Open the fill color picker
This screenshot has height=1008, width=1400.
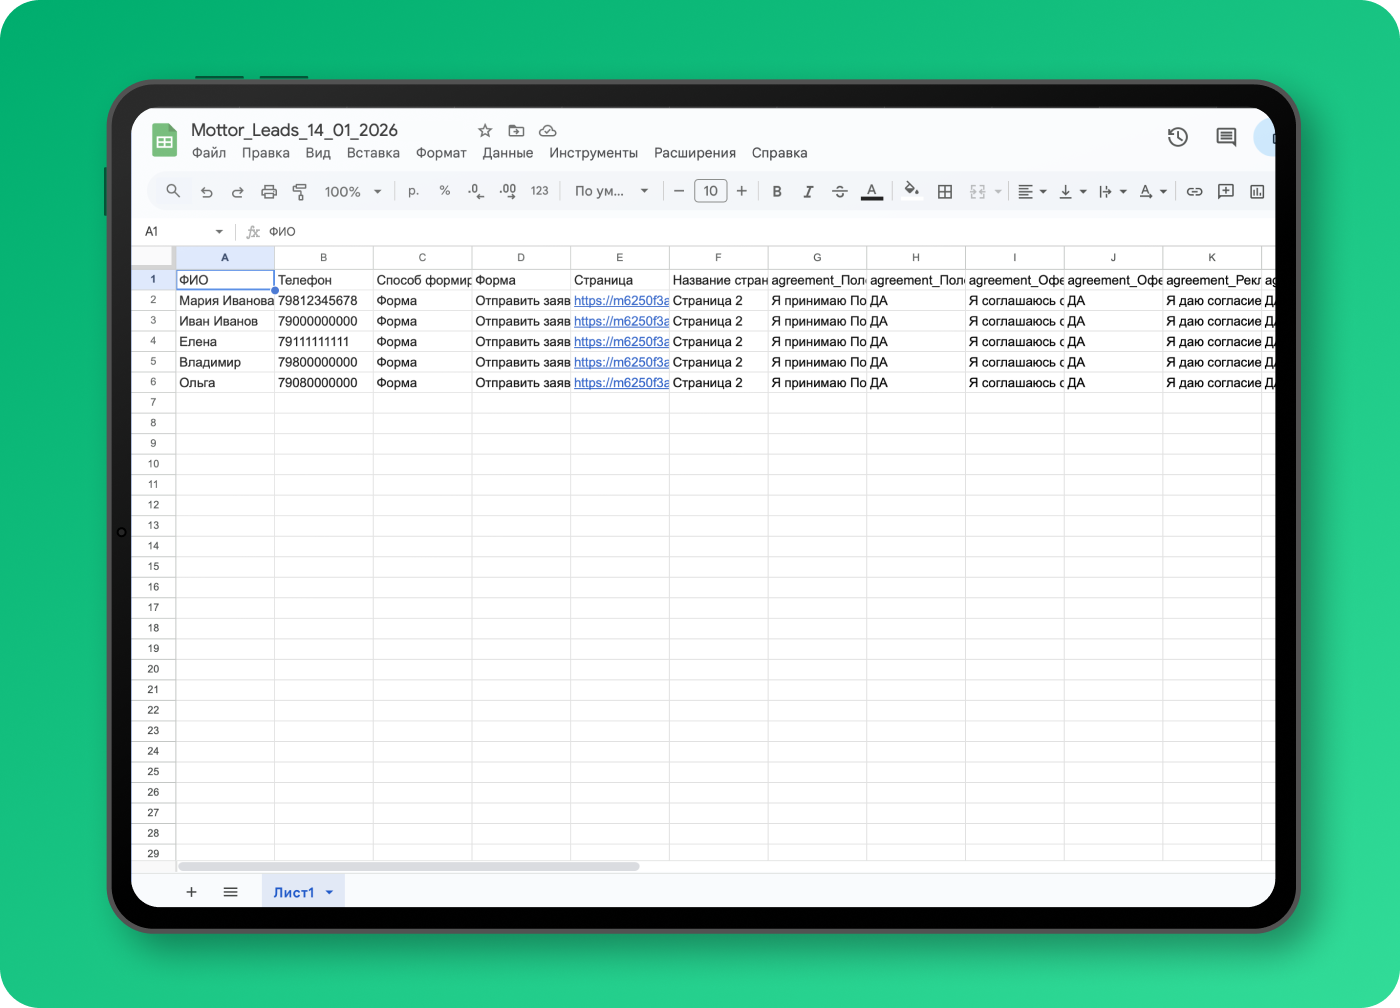coord(911,191)
